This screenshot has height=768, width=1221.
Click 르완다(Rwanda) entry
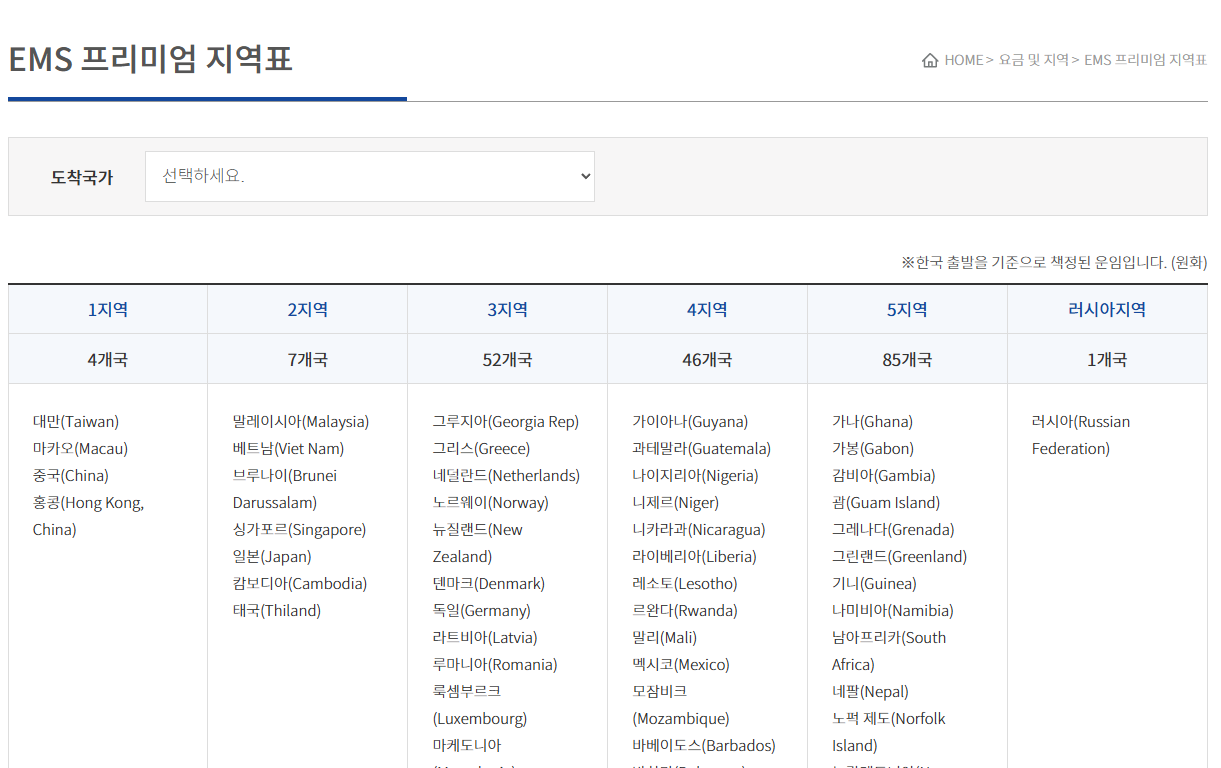pyautogui.click(x=685, y=611)
